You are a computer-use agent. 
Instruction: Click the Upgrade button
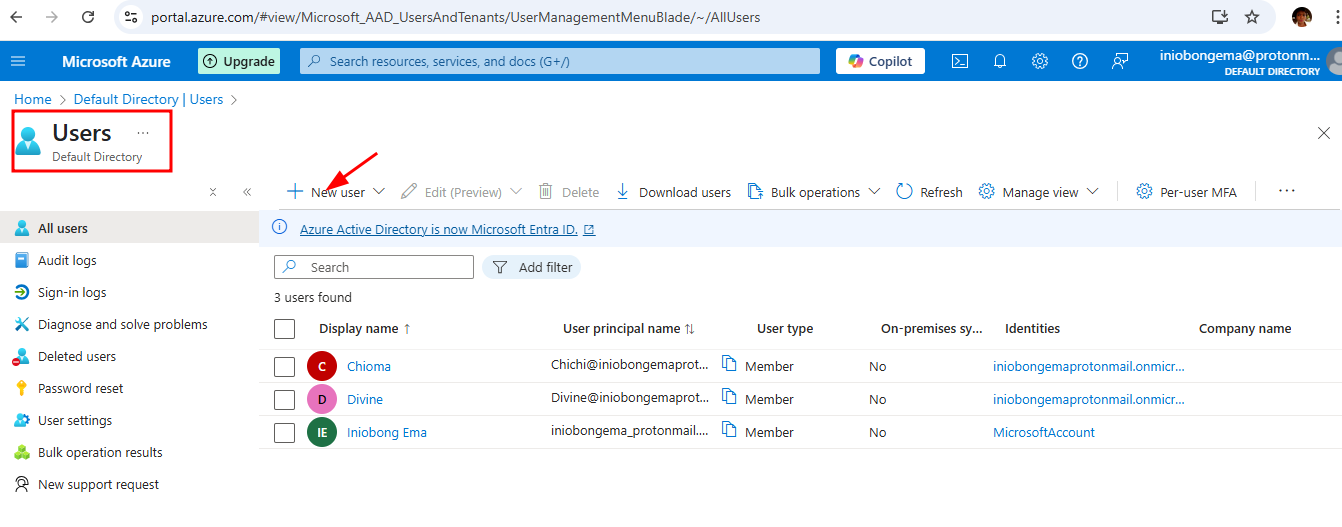pos(239,61)
